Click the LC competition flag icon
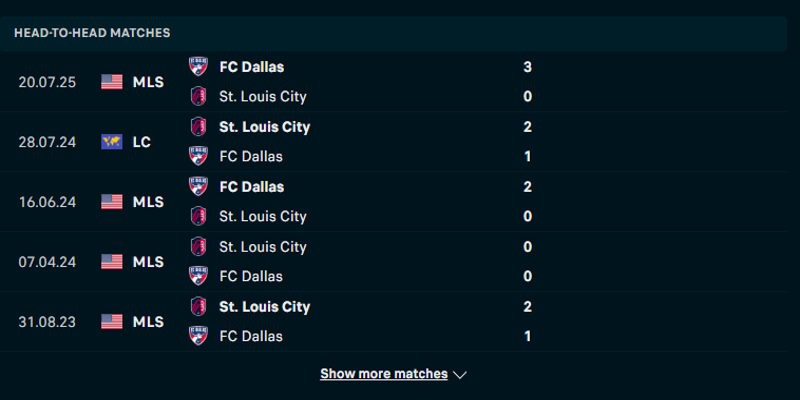 (x=112, y=142)
